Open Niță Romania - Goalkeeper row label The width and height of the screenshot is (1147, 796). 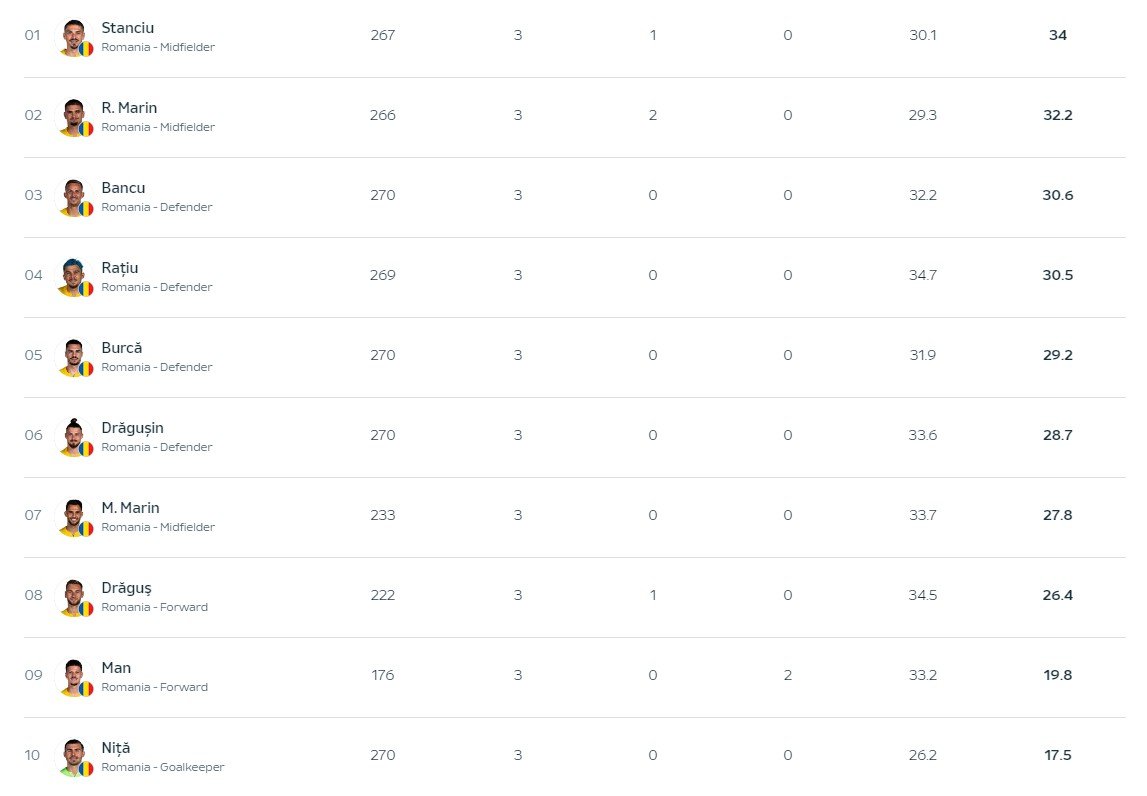point(162,767)
